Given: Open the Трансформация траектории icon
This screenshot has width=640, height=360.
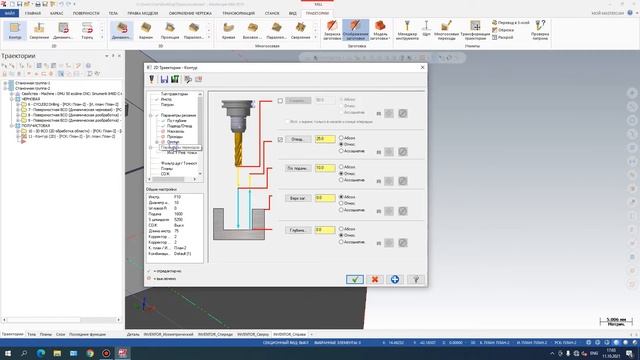Looking at the screenshot, I should click(475, 30).
